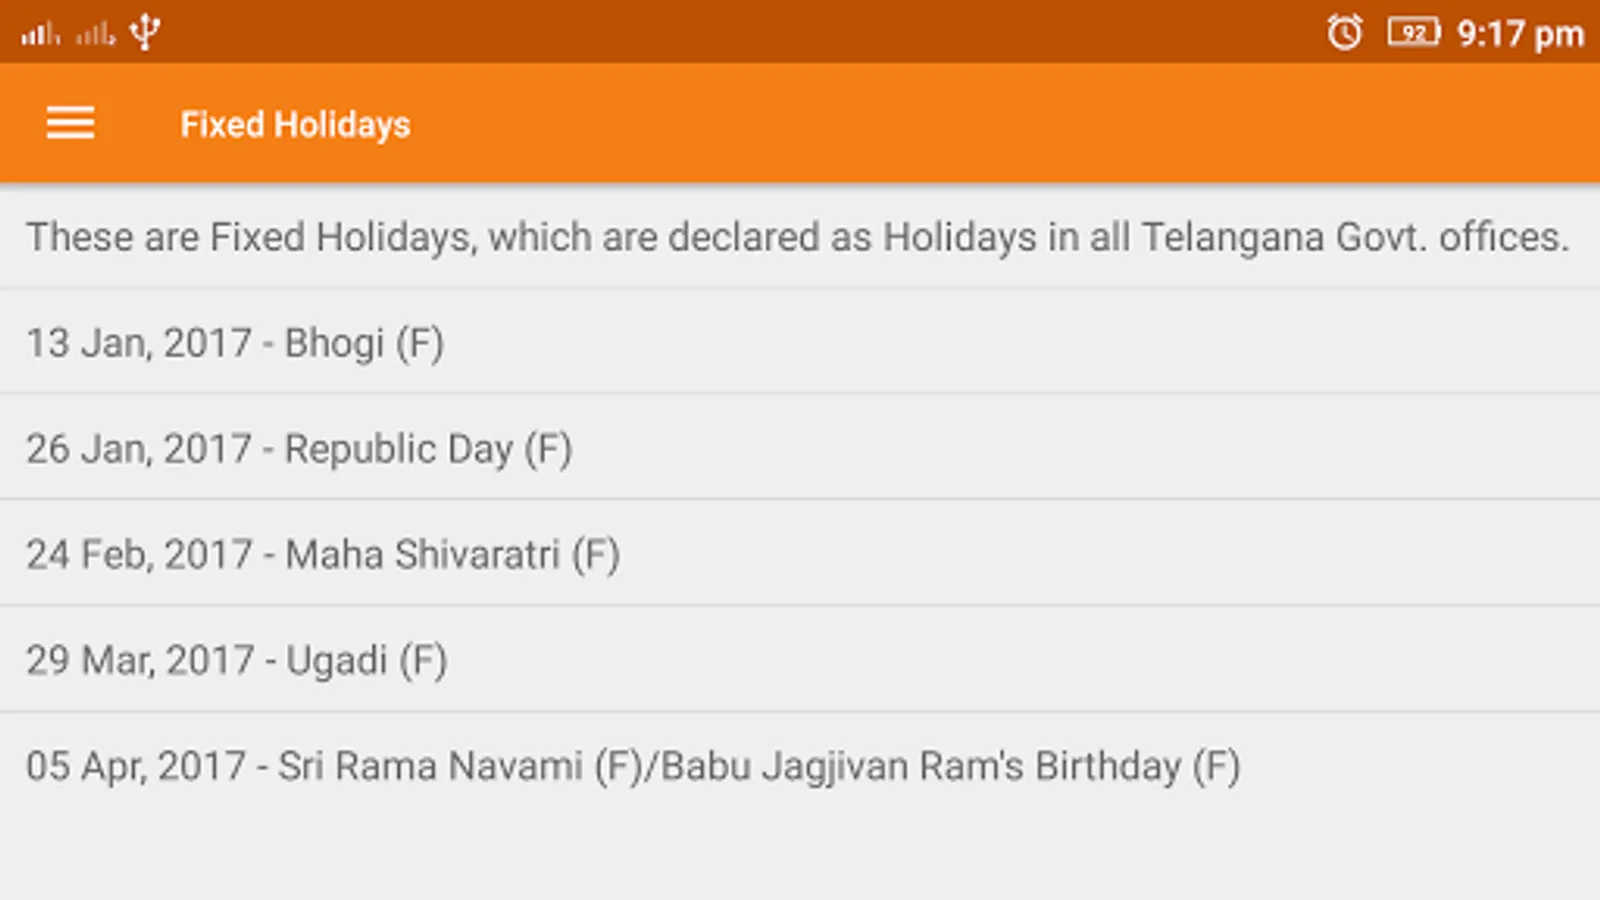Click the 05 Apr, 2017 date text
Screen dimensions: 1600x900
click(x=136, y=767)
